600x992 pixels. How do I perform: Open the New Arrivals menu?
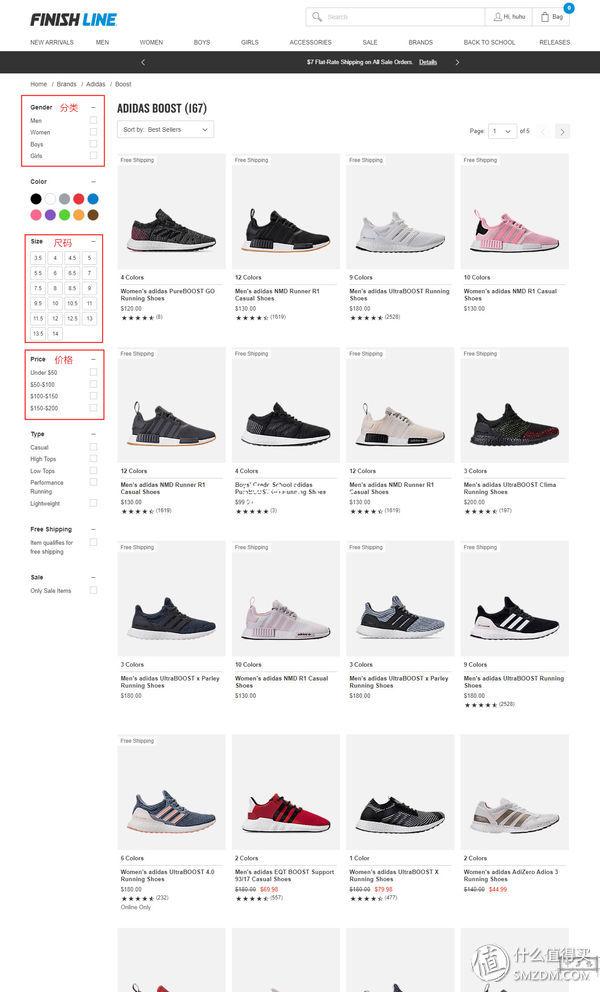click(52, 42)
